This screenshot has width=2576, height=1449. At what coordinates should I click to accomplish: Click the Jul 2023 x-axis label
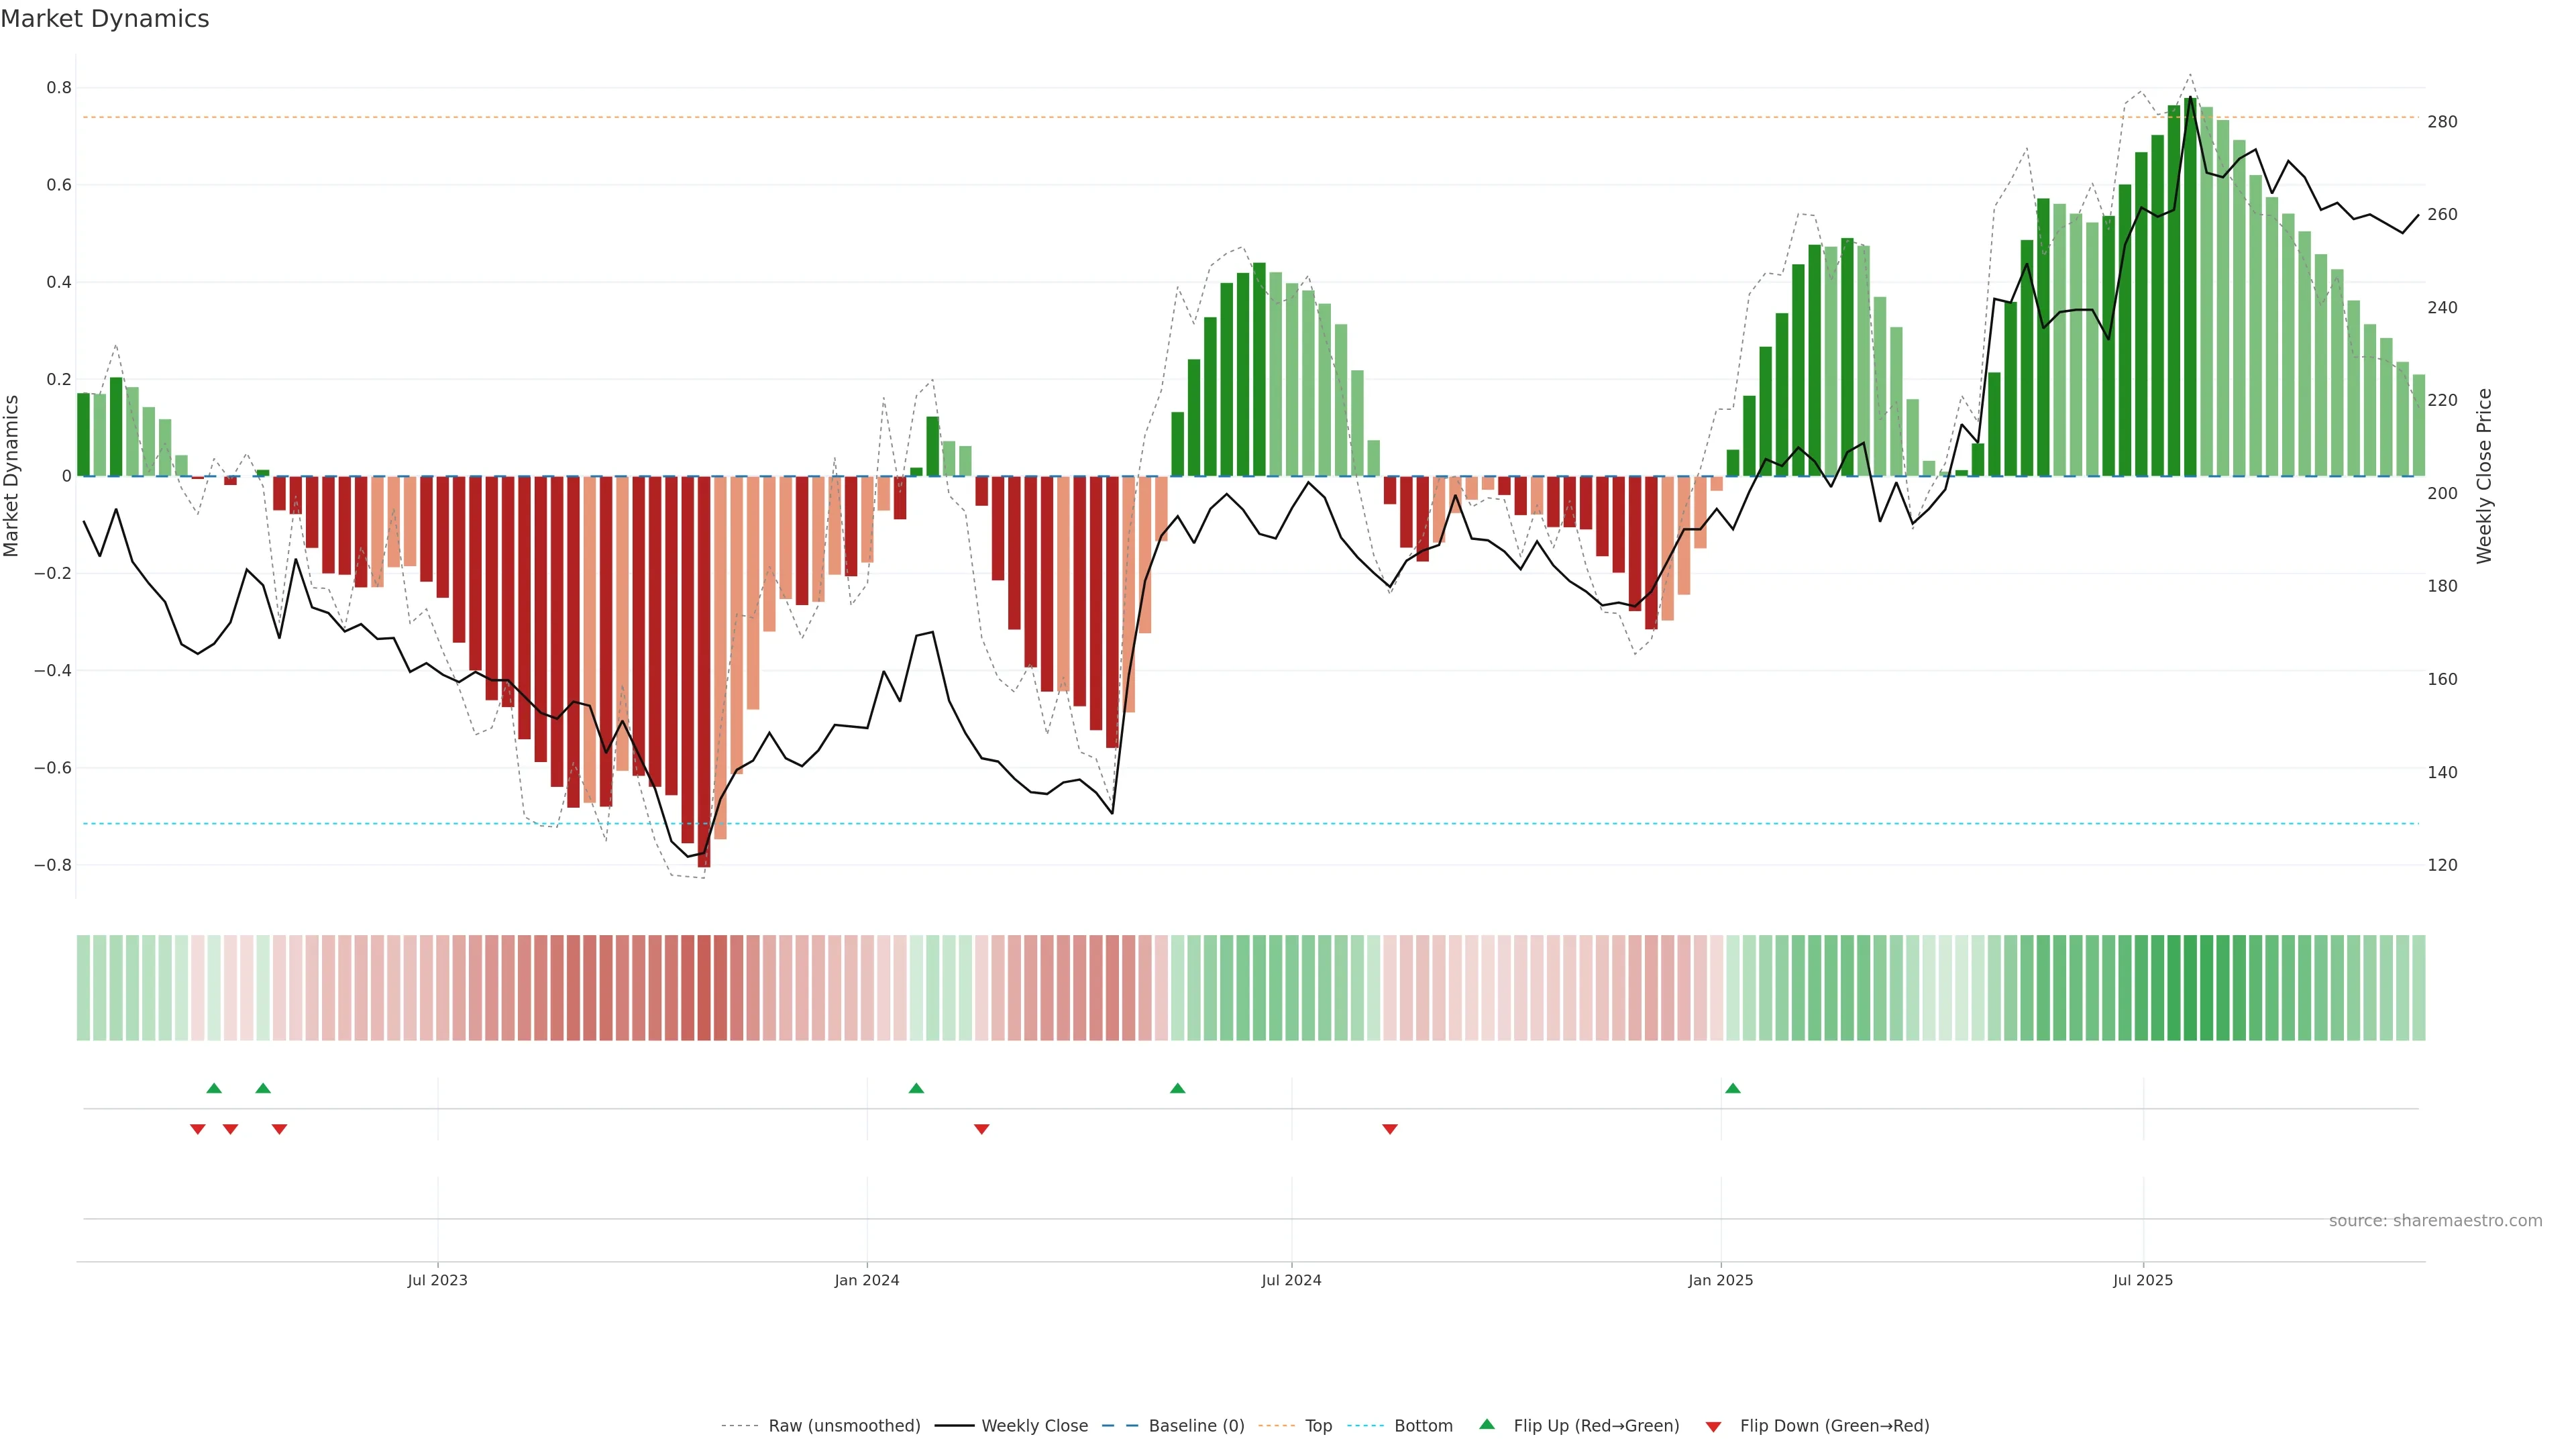click(x=437, y=1280)
